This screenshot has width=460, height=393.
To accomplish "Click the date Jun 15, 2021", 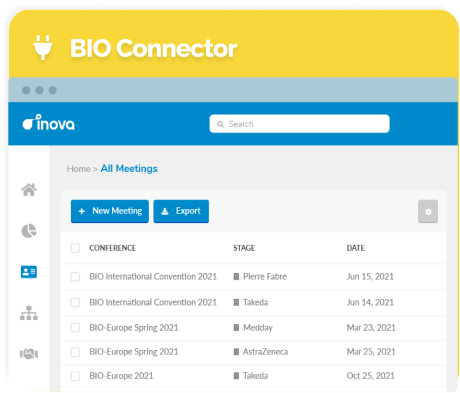I will coord(370,277).
